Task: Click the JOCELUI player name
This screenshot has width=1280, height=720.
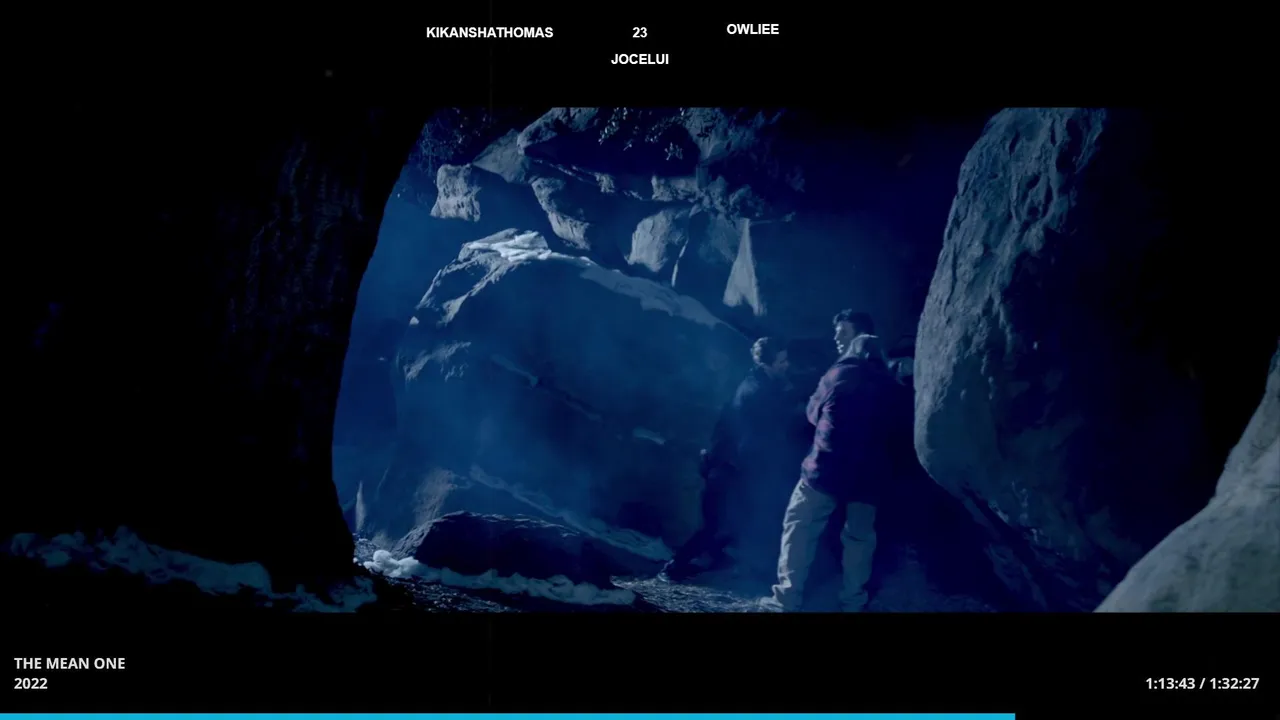Action: click(640, 60)
